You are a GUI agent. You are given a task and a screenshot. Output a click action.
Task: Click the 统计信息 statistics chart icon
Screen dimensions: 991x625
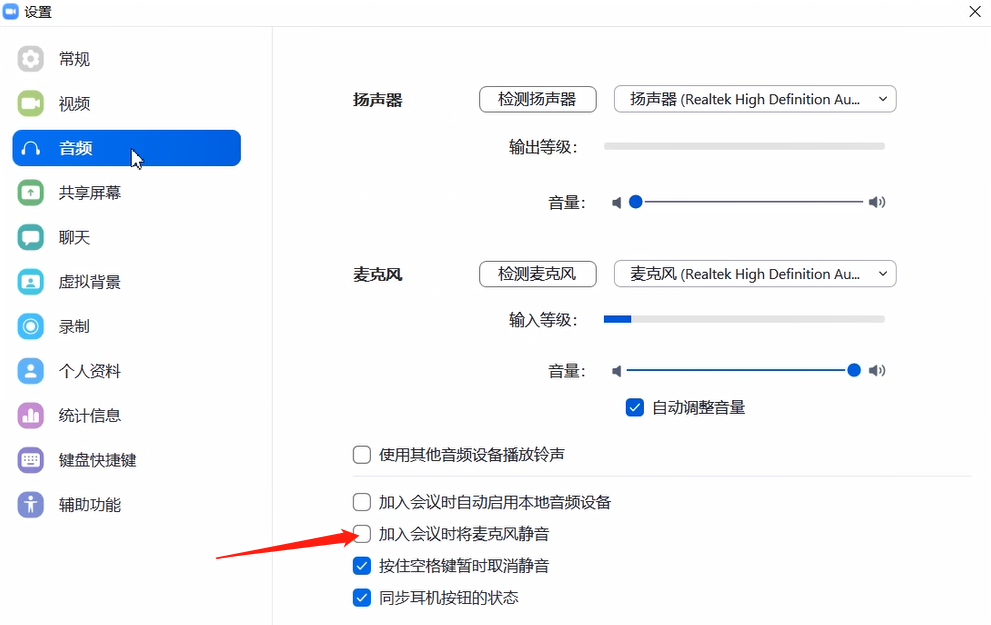pos(30,415)
